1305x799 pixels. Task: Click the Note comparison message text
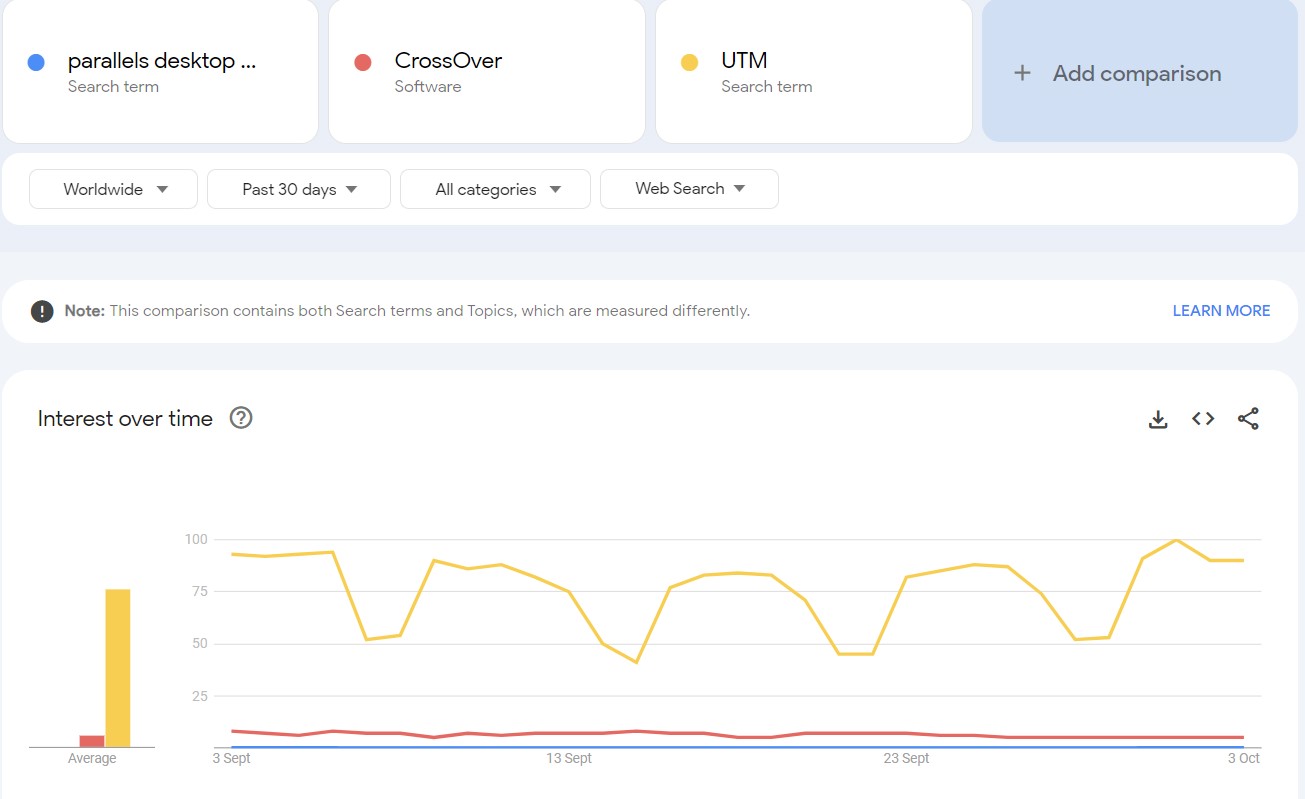click(x=407, y=311)
